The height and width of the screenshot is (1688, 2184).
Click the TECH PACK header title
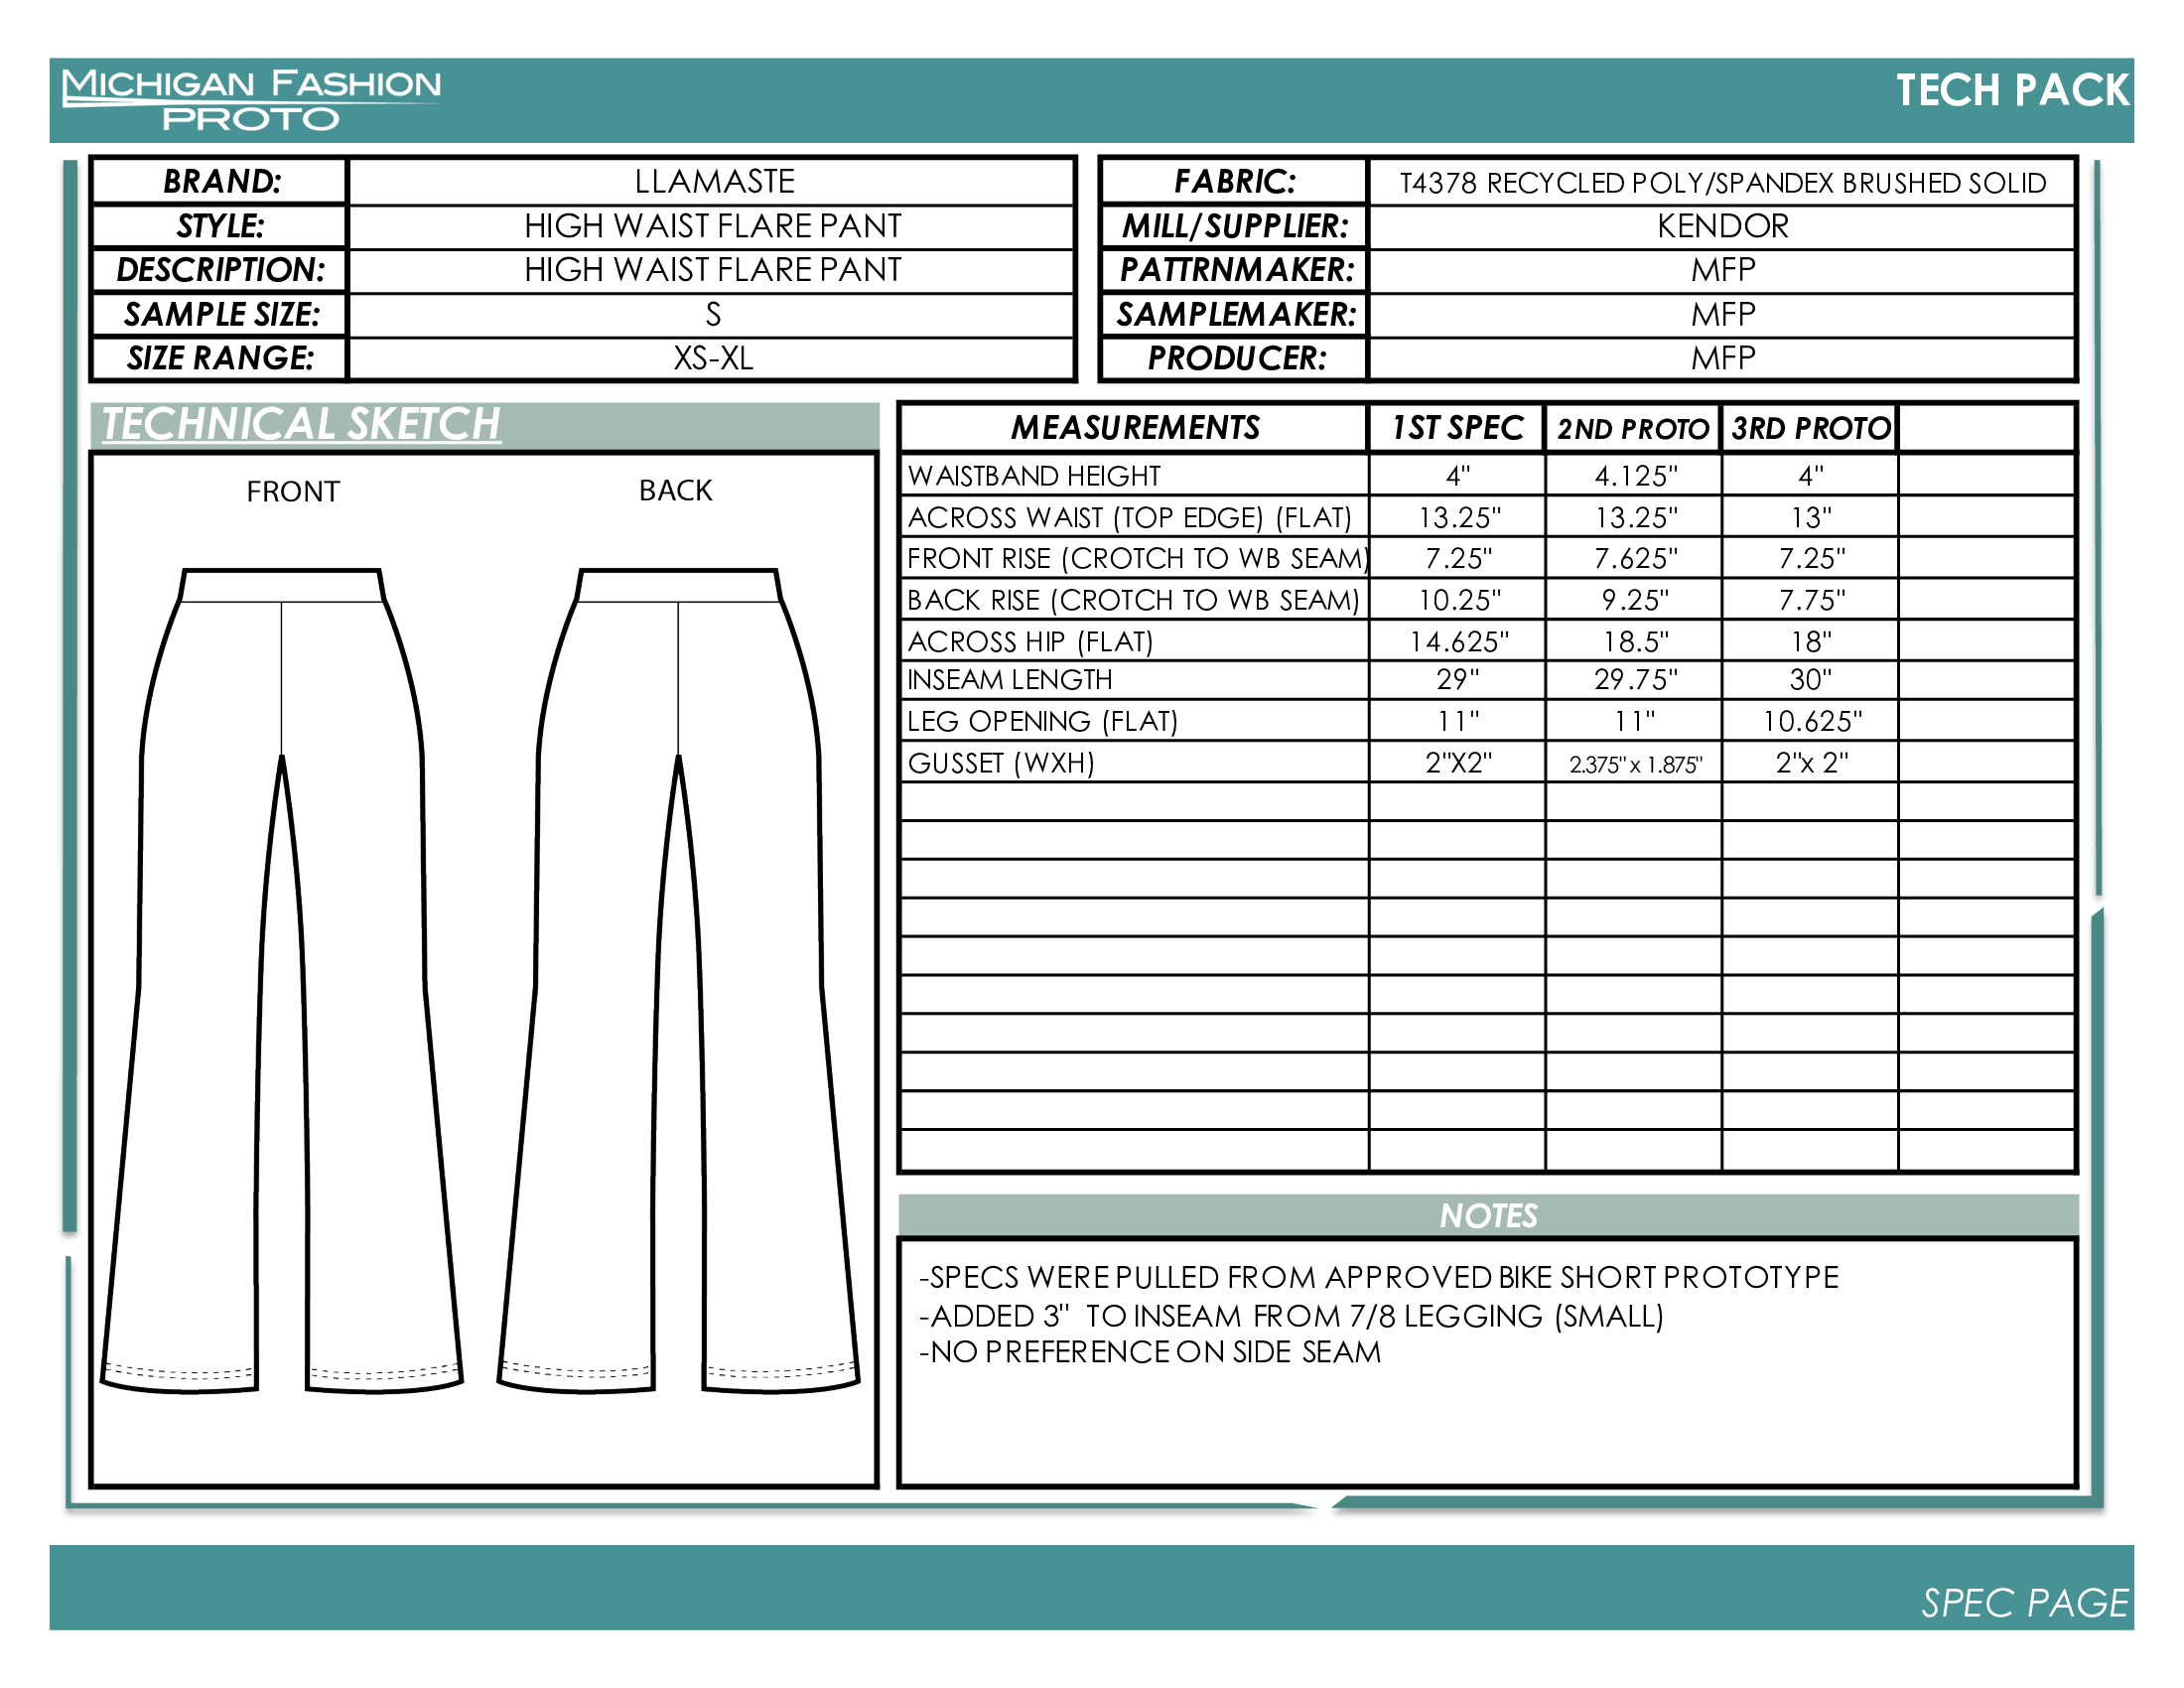[2012, 90]
